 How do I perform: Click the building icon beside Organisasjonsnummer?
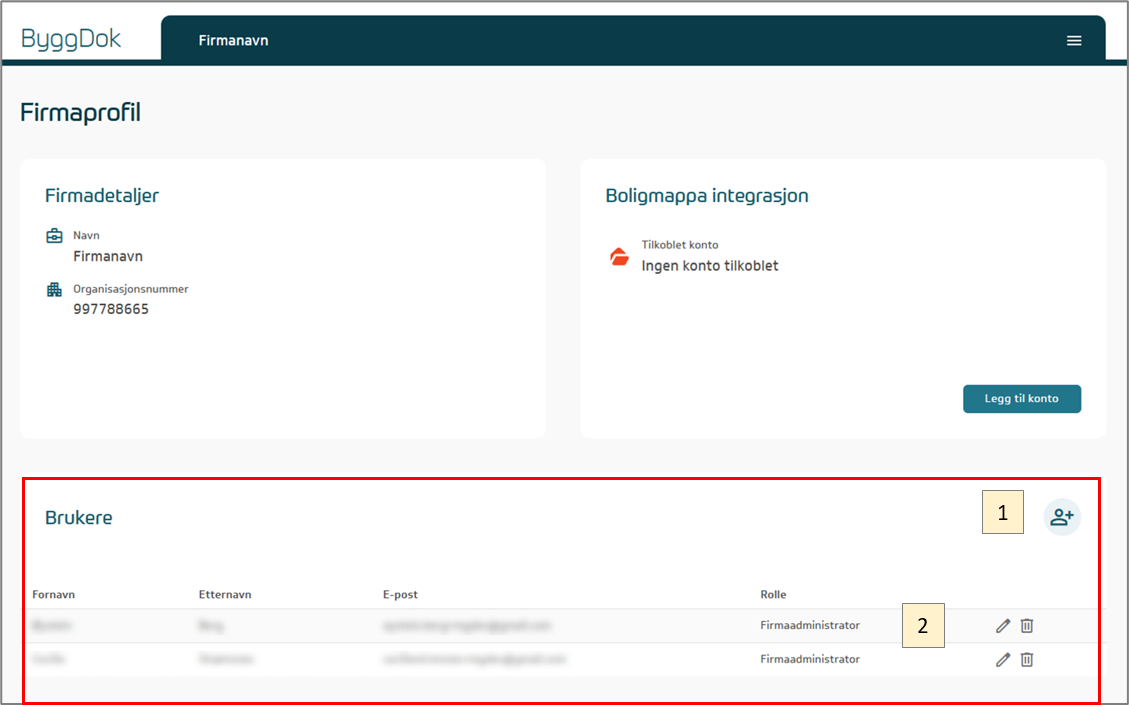[x=54, y=290]
